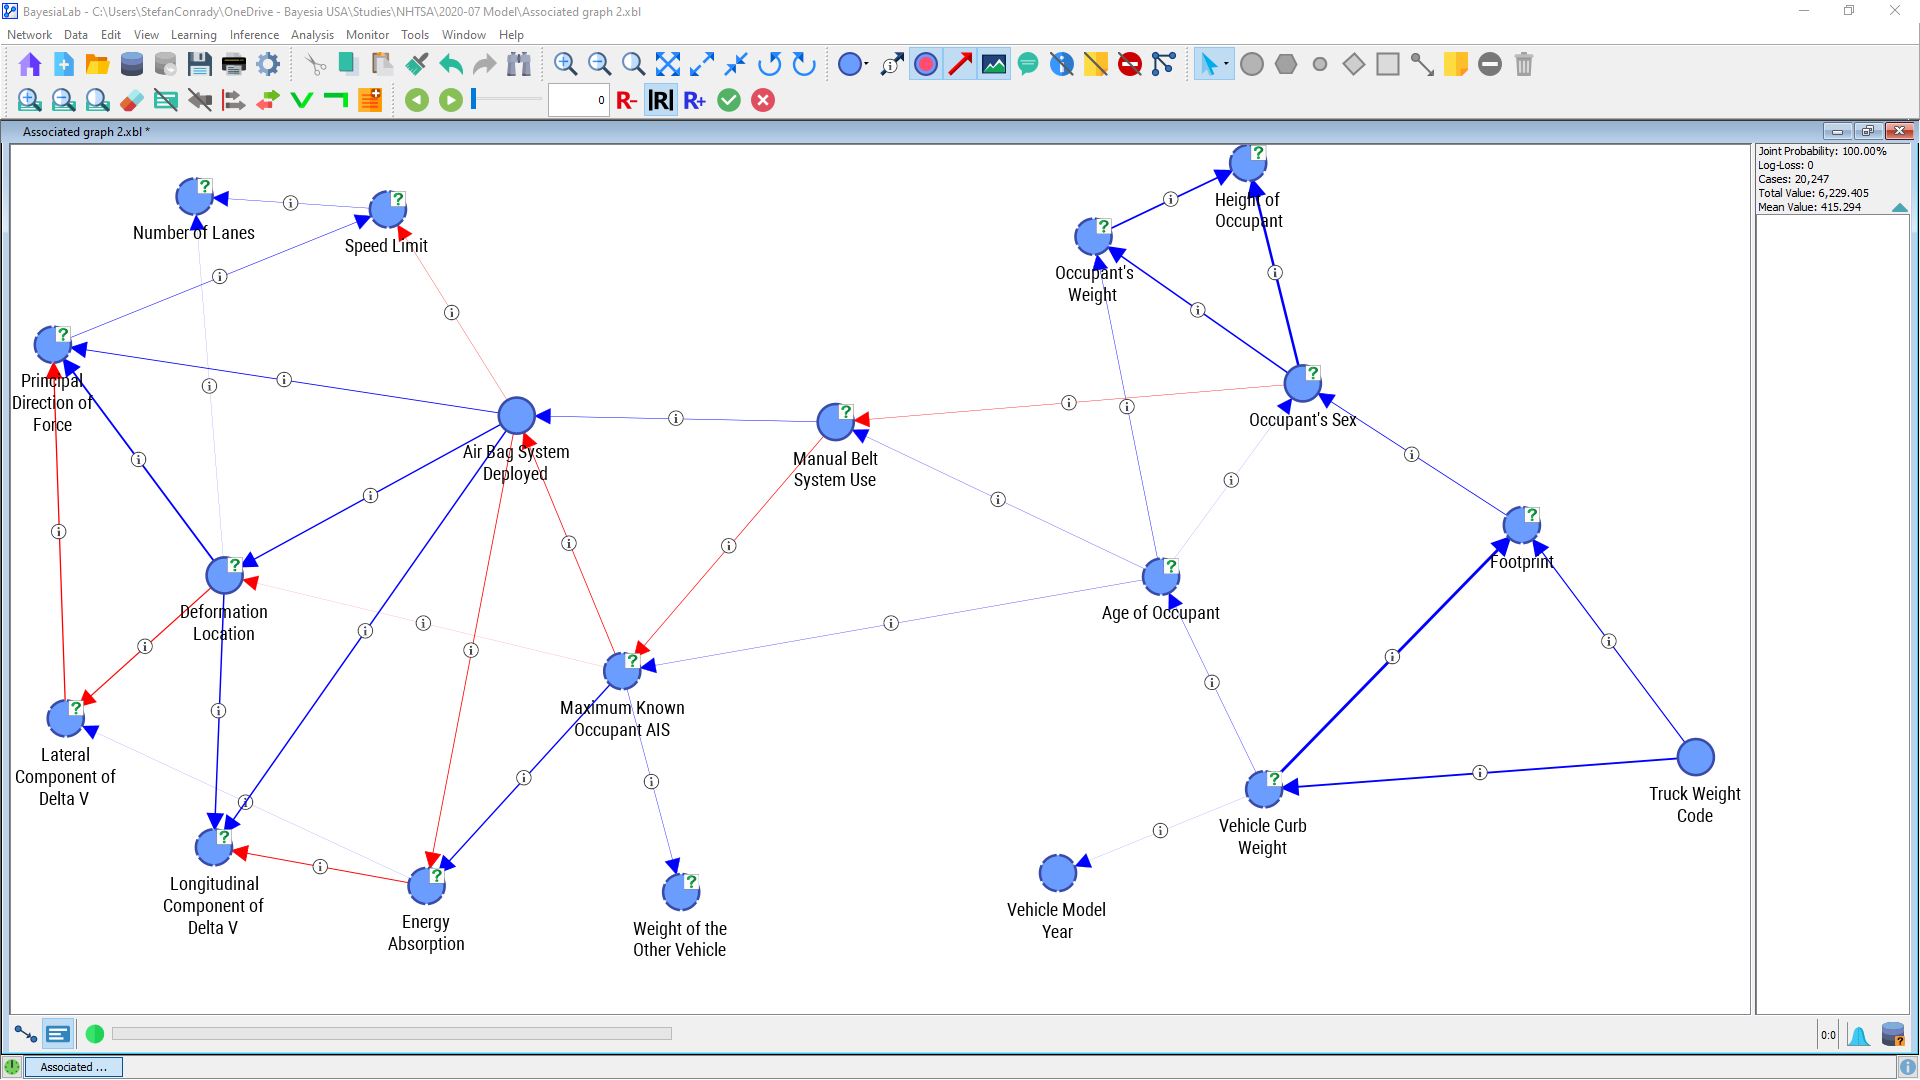Click the binoculars search icon
The height and width of the screenshot is (1080, 1920).
(518, 65)
